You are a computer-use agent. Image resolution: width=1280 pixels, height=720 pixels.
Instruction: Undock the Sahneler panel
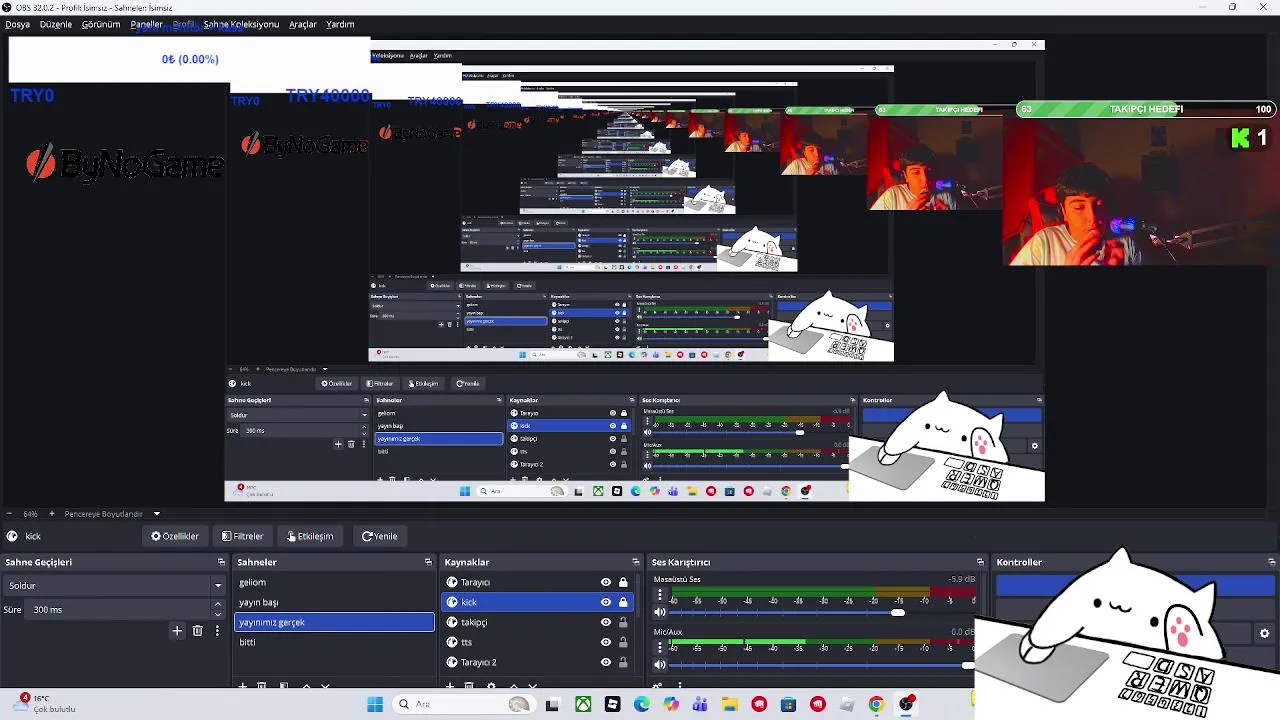click(x=428, y=562)
